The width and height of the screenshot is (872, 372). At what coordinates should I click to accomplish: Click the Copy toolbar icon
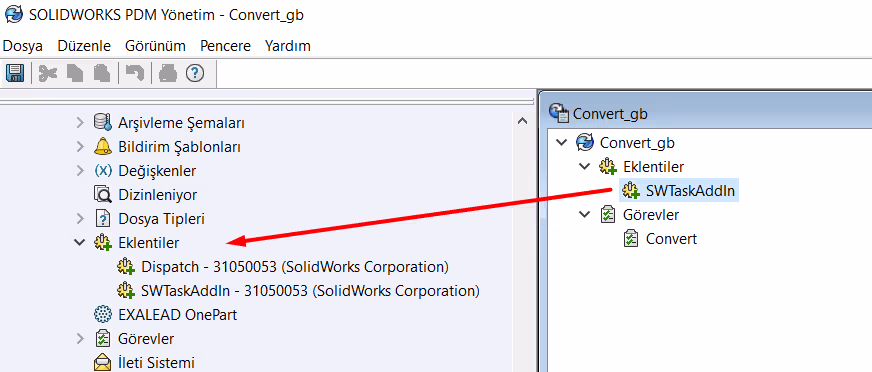[x=75, y=73]
